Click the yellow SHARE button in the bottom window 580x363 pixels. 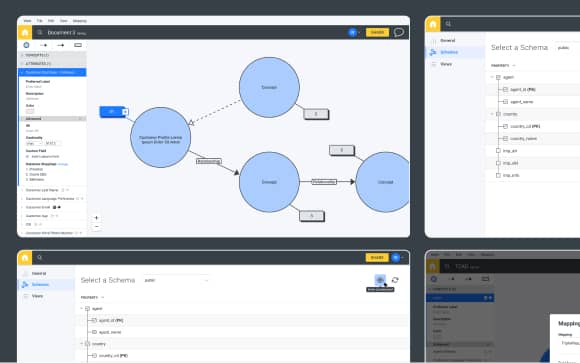click(377, 258)
